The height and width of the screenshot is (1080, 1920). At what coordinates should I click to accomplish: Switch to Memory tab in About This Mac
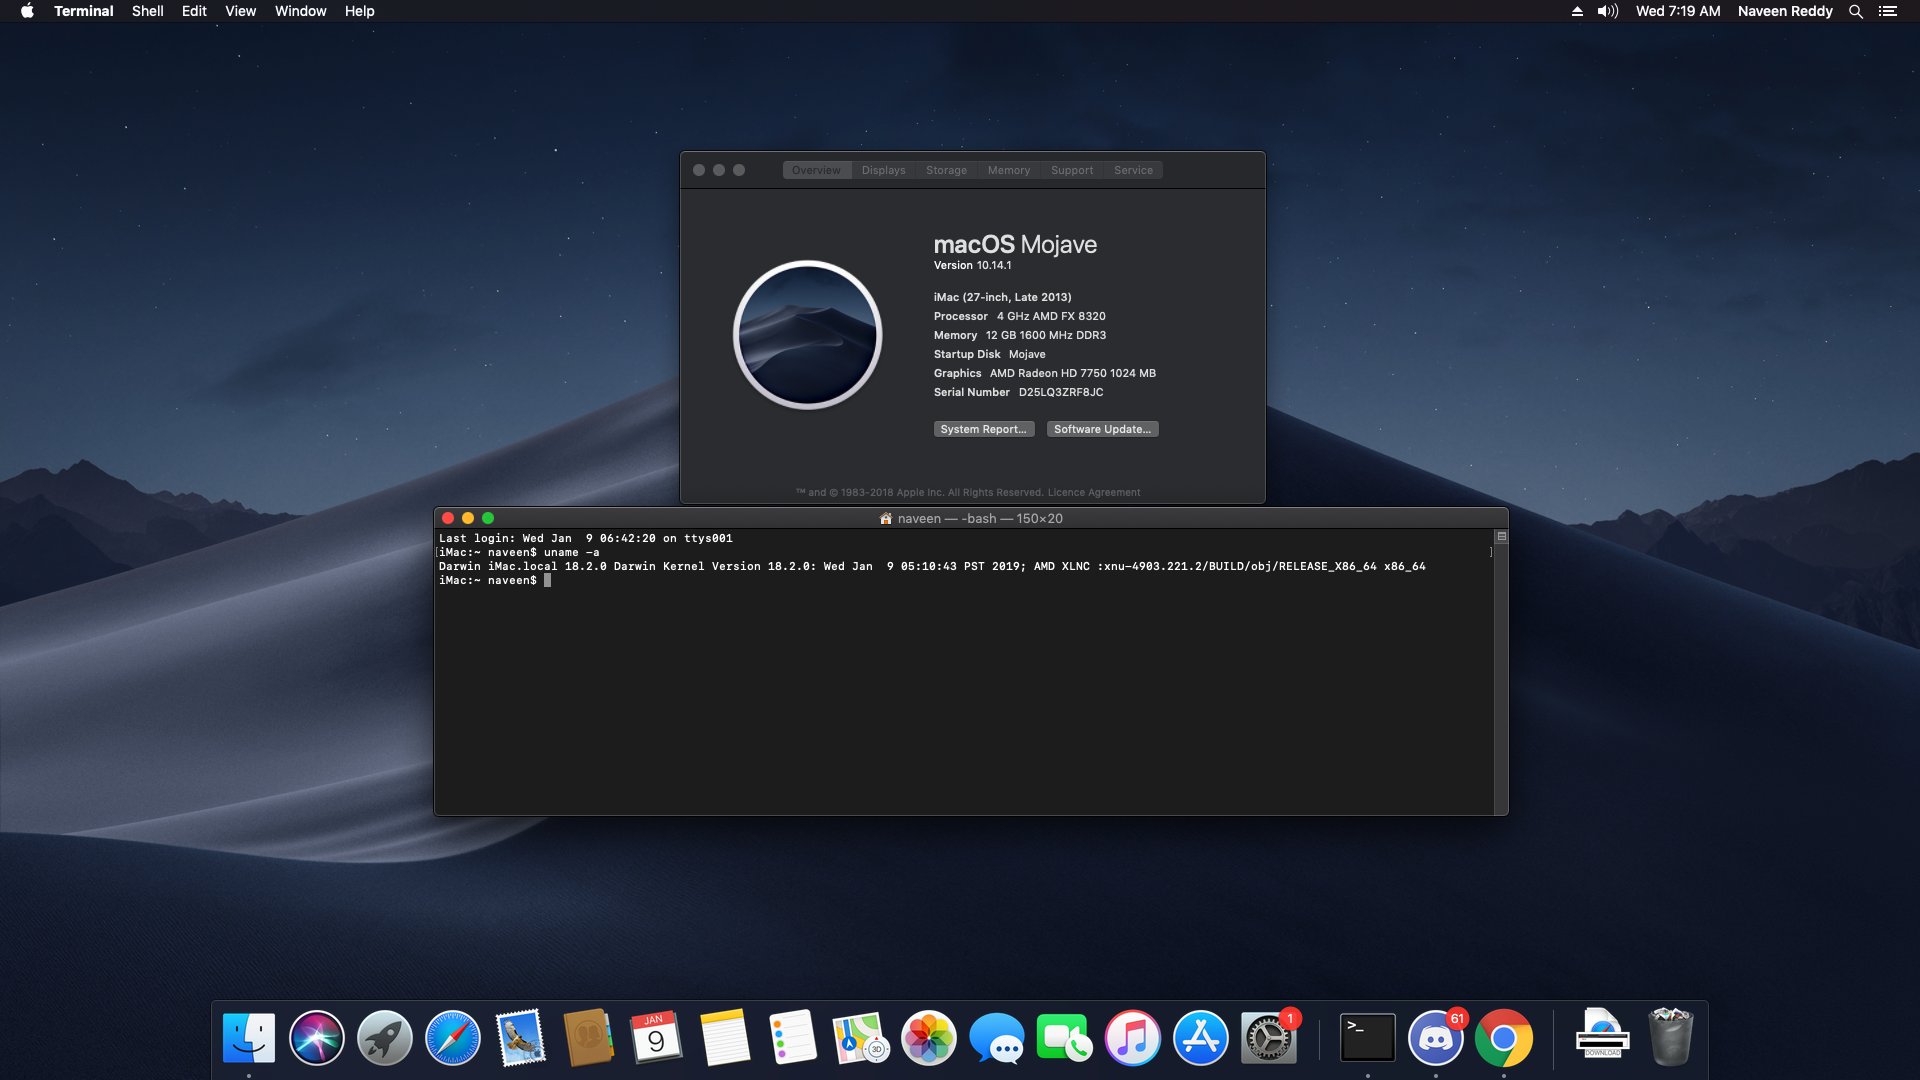click(x=1008, y=170)
